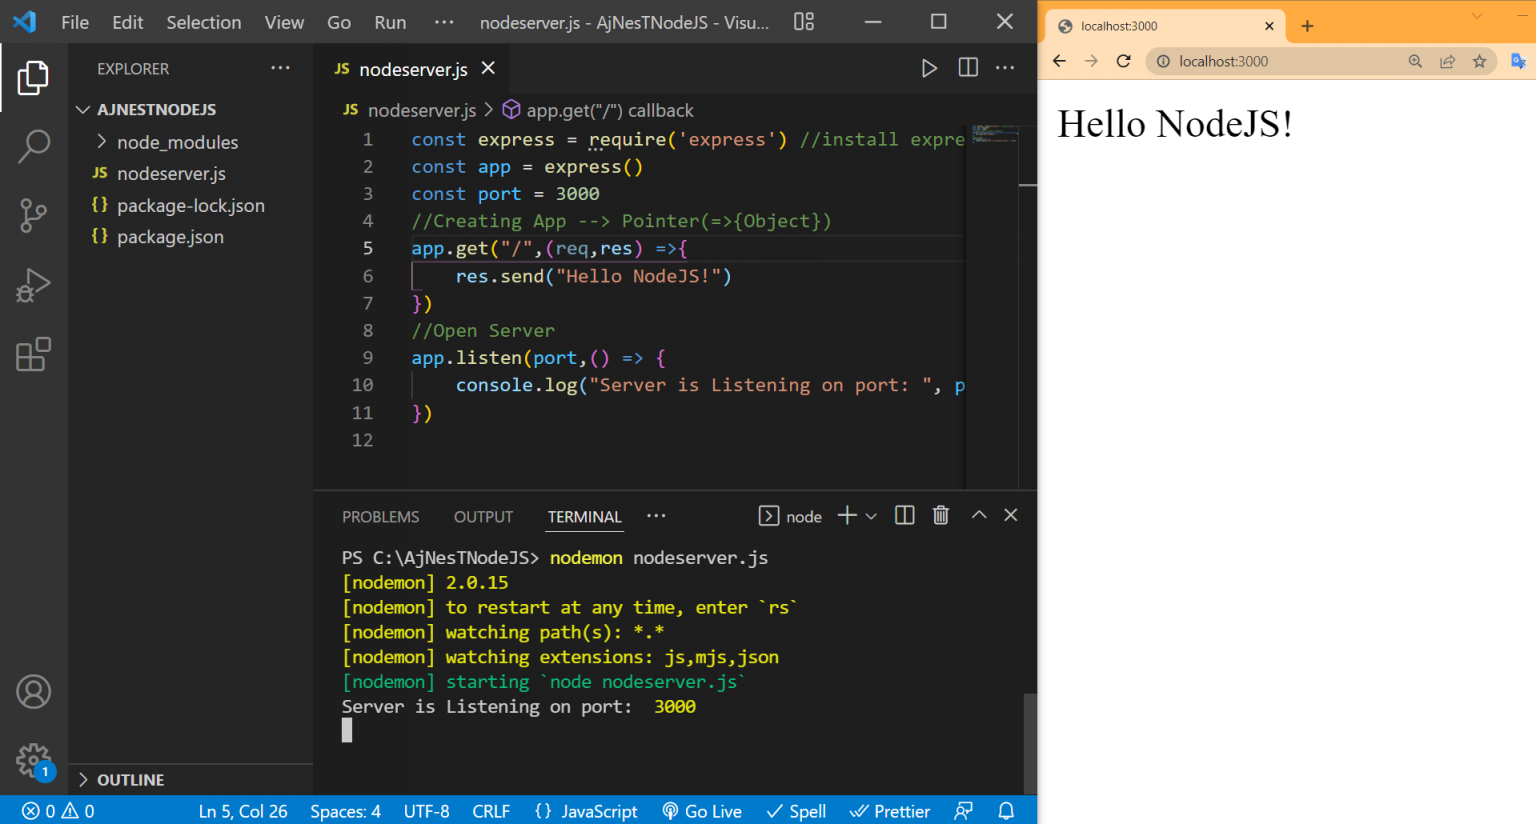This screenshot has width=1536, height=824.
Task: Open the Search view in activity bar
Action: coord(34,146)
